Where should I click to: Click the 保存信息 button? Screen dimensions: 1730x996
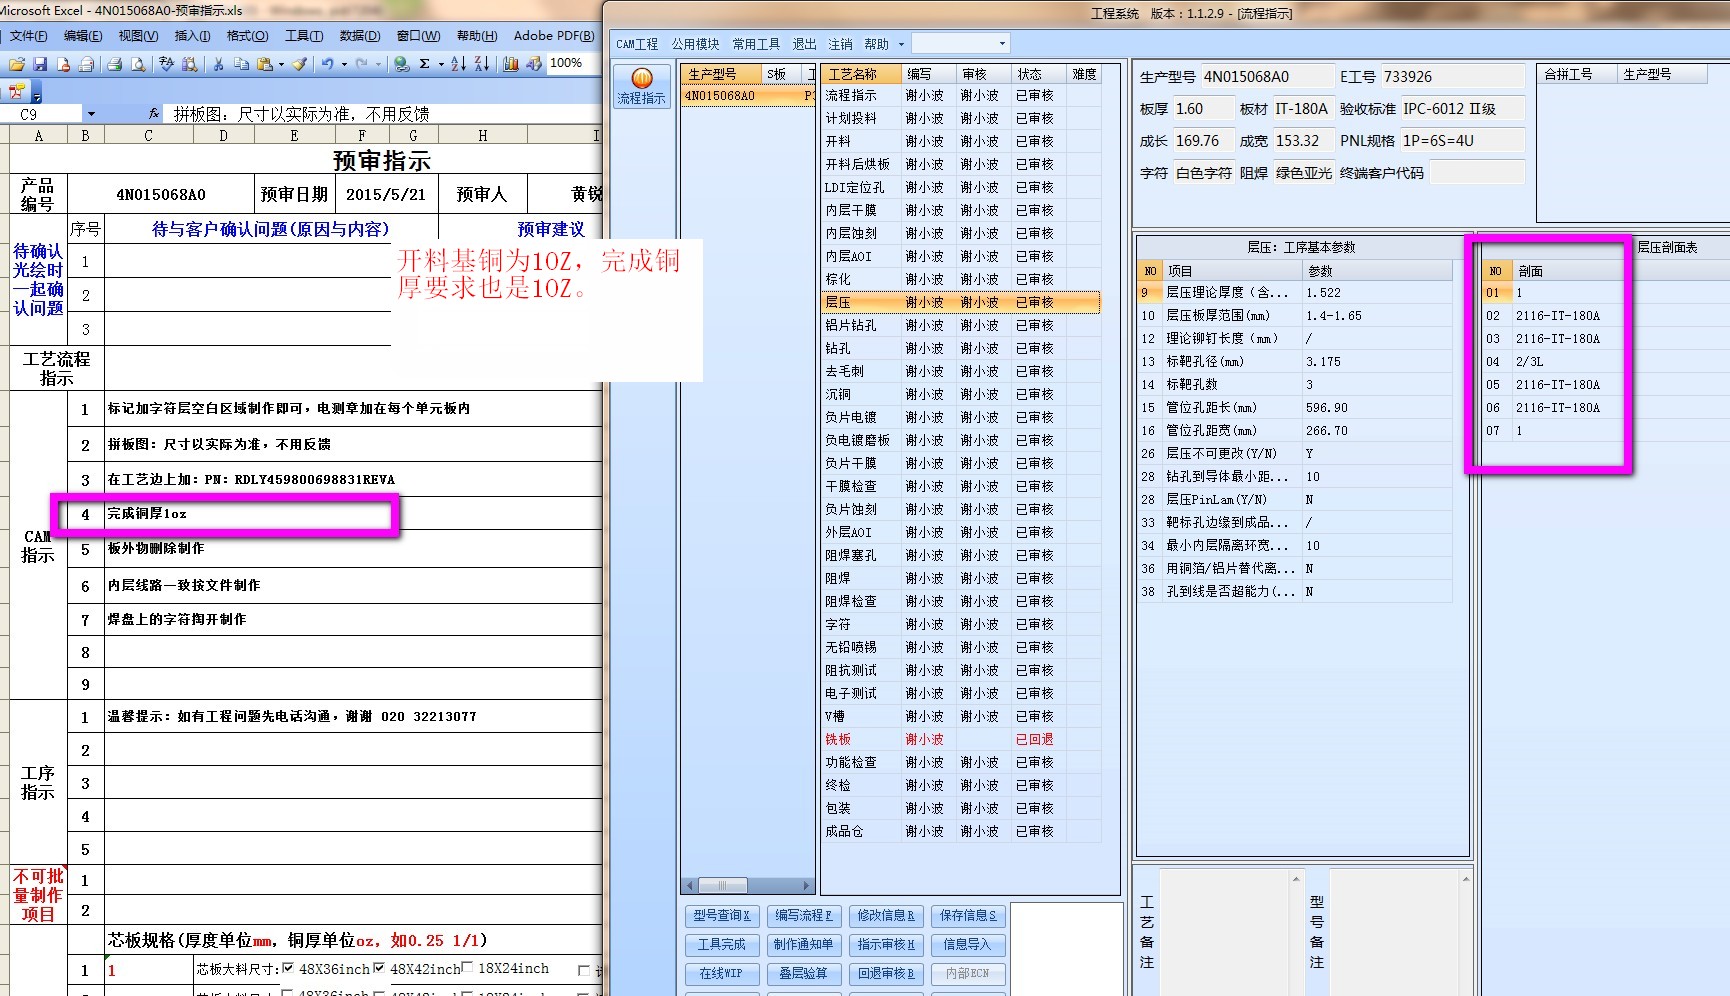(x=968, y=915)
